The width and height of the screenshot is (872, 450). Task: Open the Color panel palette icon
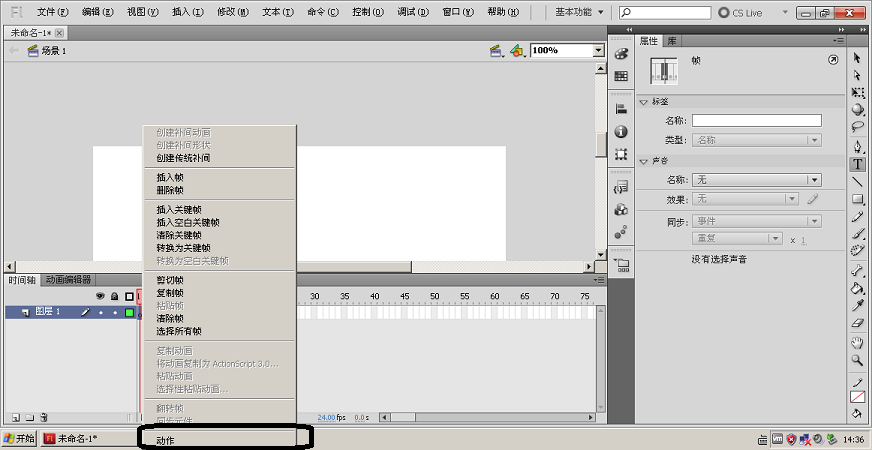click(621, 55)
